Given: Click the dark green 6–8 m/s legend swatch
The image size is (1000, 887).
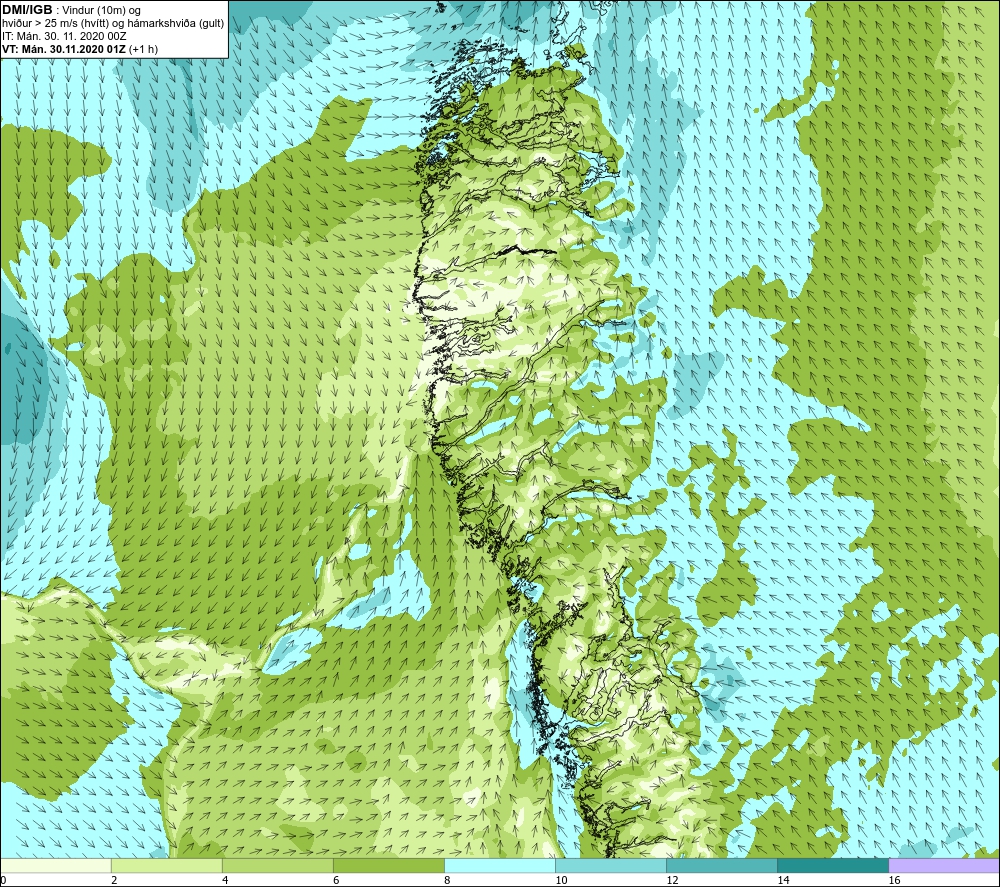Looking at the screenshot, I should (x=389, y=866).
